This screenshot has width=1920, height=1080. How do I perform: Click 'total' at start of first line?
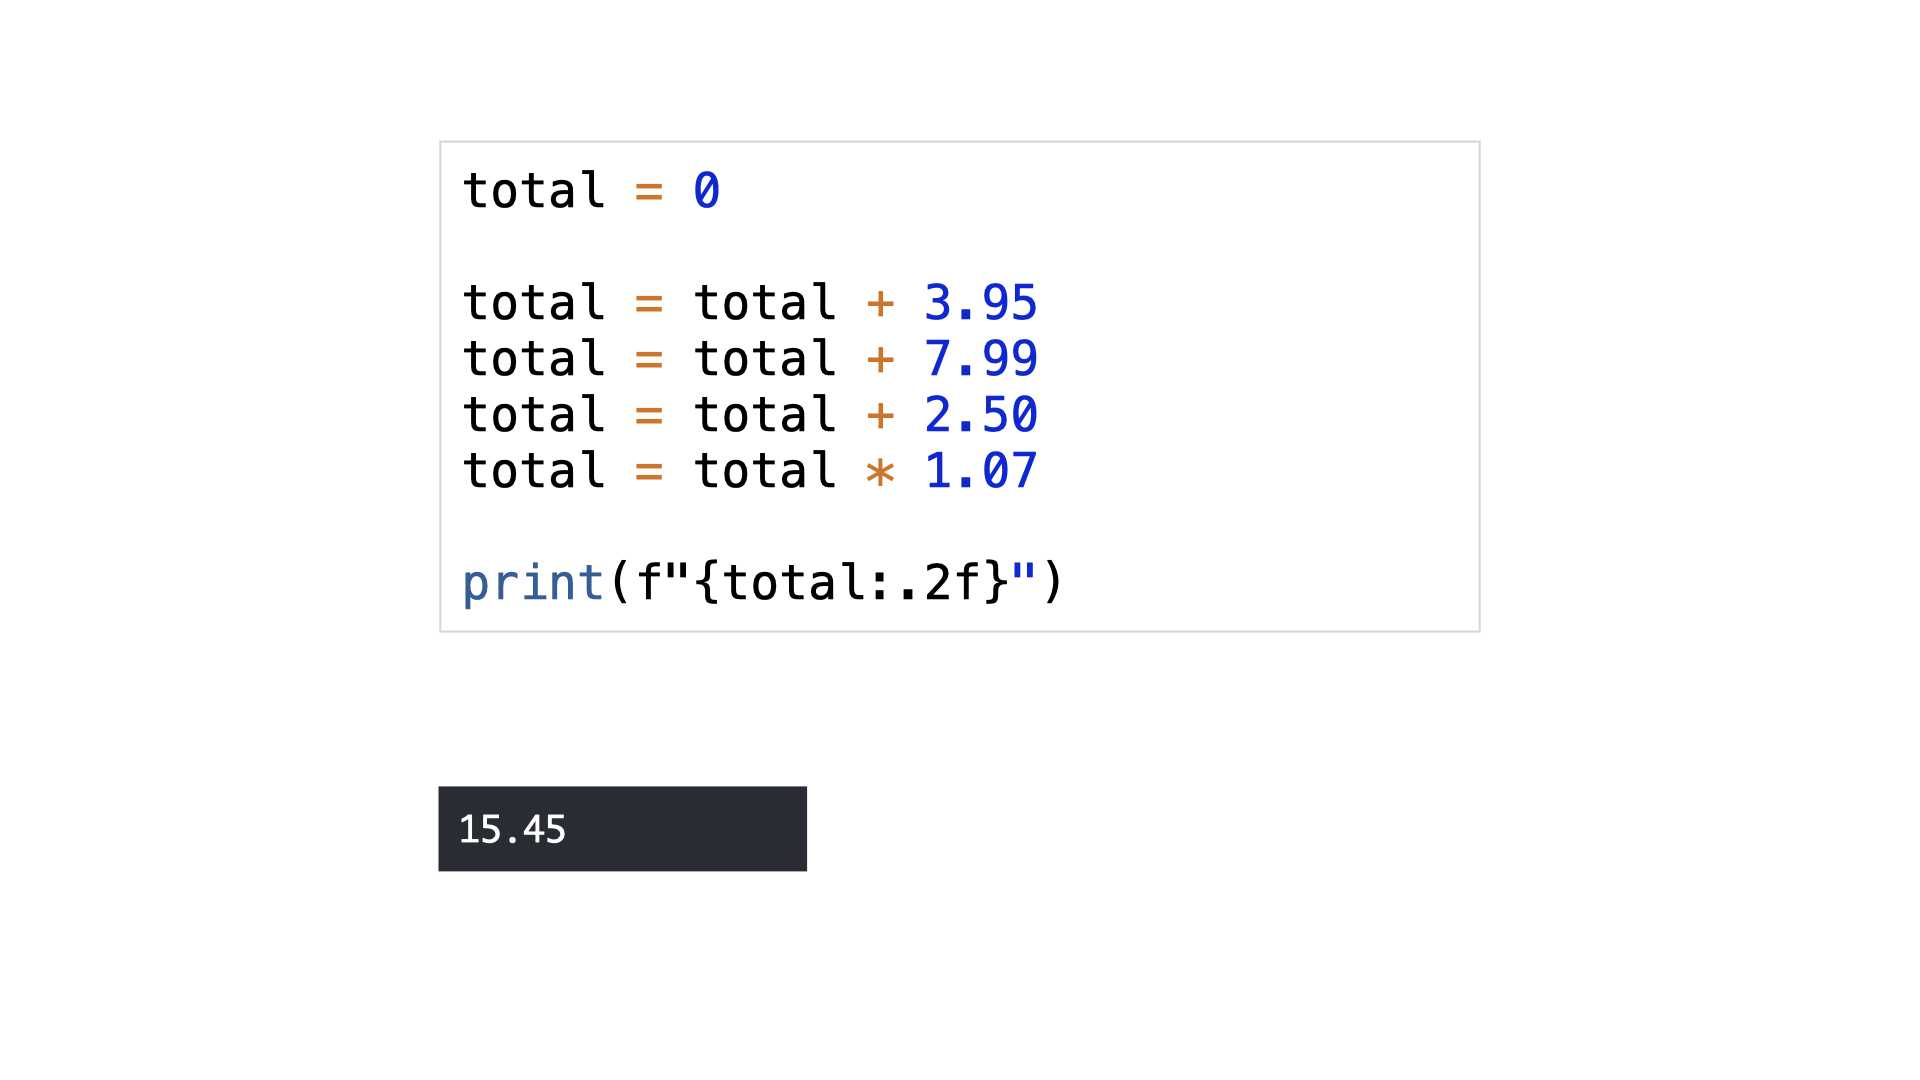[x=533, y=191]
